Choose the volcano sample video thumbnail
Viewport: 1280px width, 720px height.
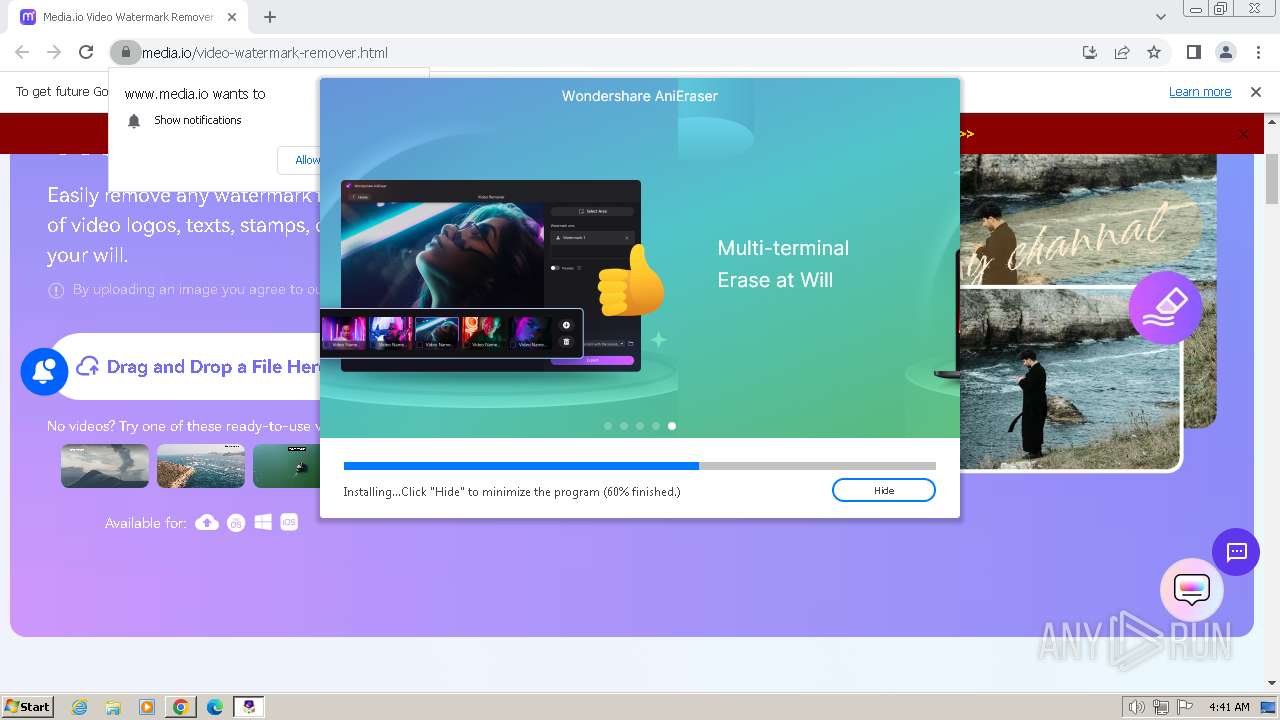[105, 466]
